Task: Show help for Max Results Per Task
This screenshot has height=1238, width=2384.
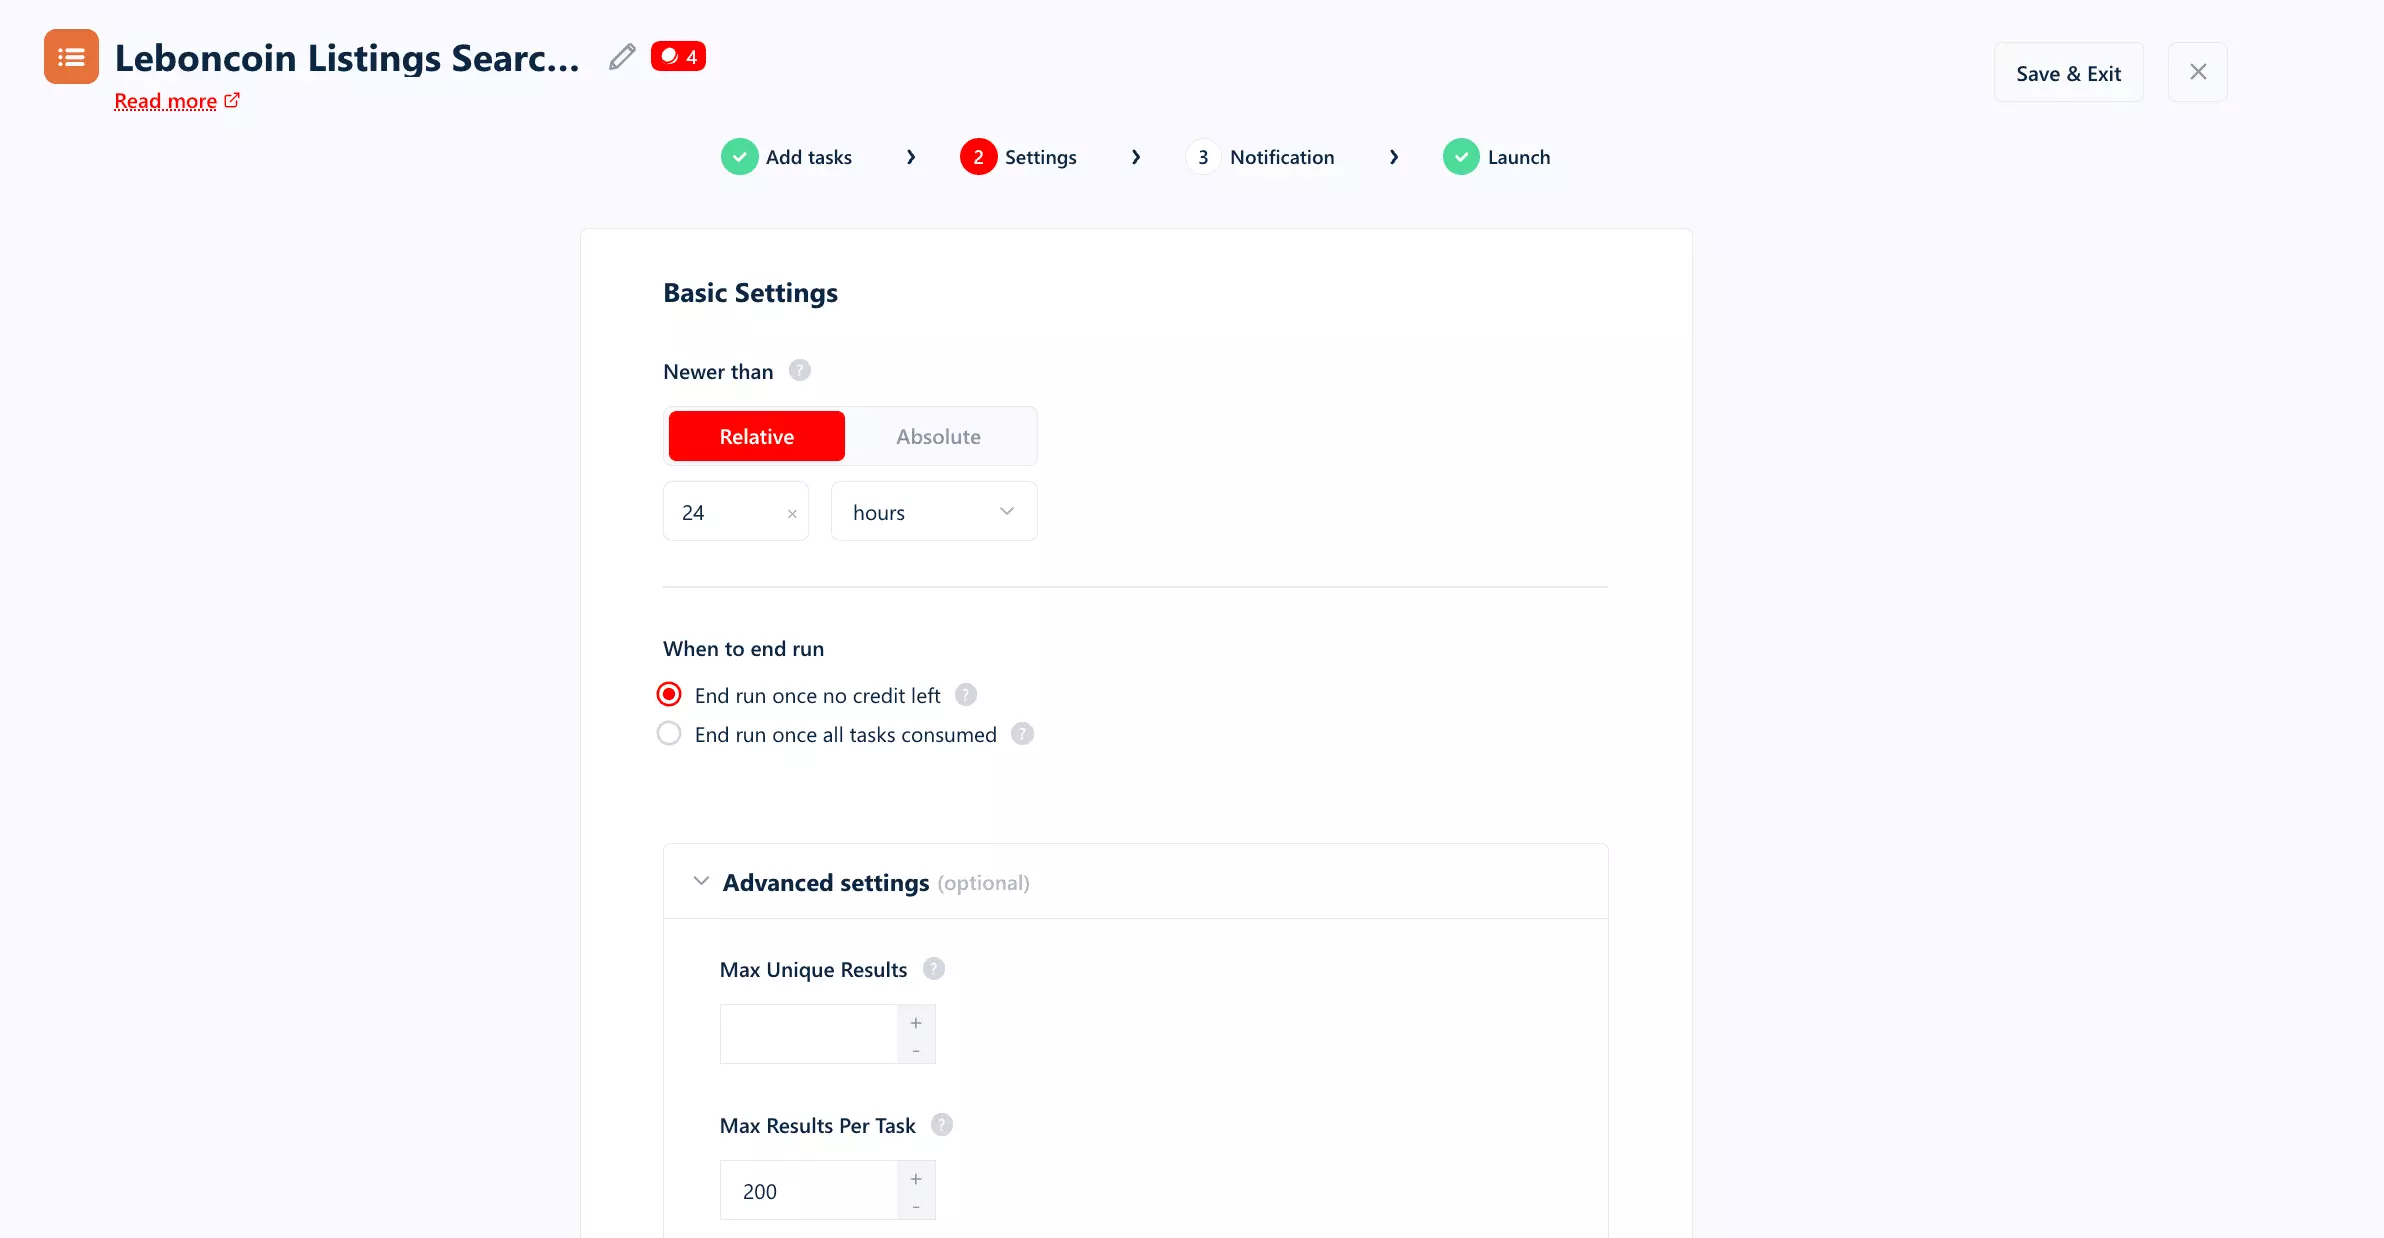Action: (942, 1124)
